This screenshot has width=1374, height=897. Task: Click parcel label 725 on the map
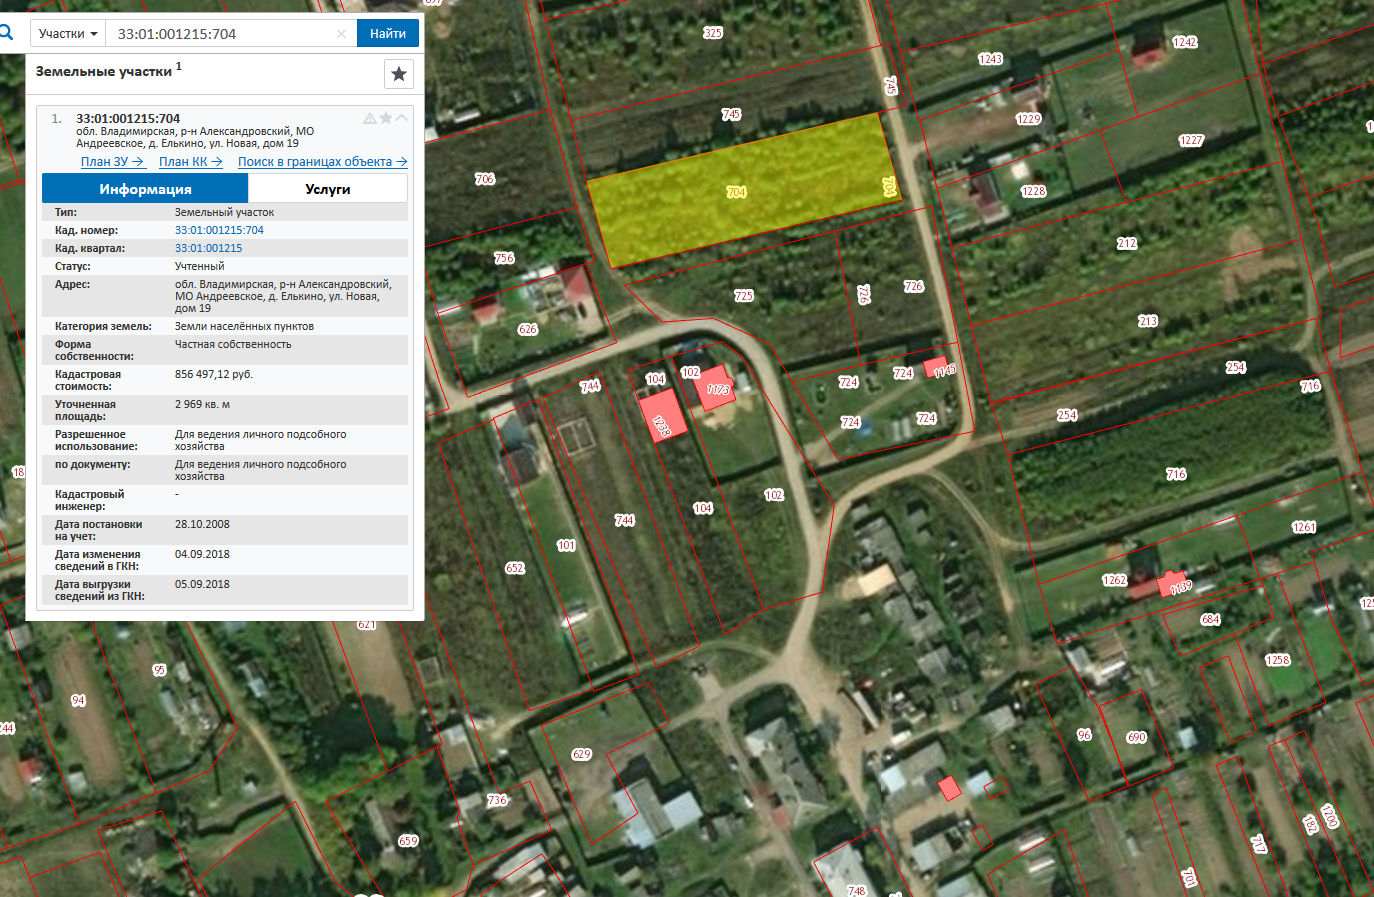tap(744, 296)
